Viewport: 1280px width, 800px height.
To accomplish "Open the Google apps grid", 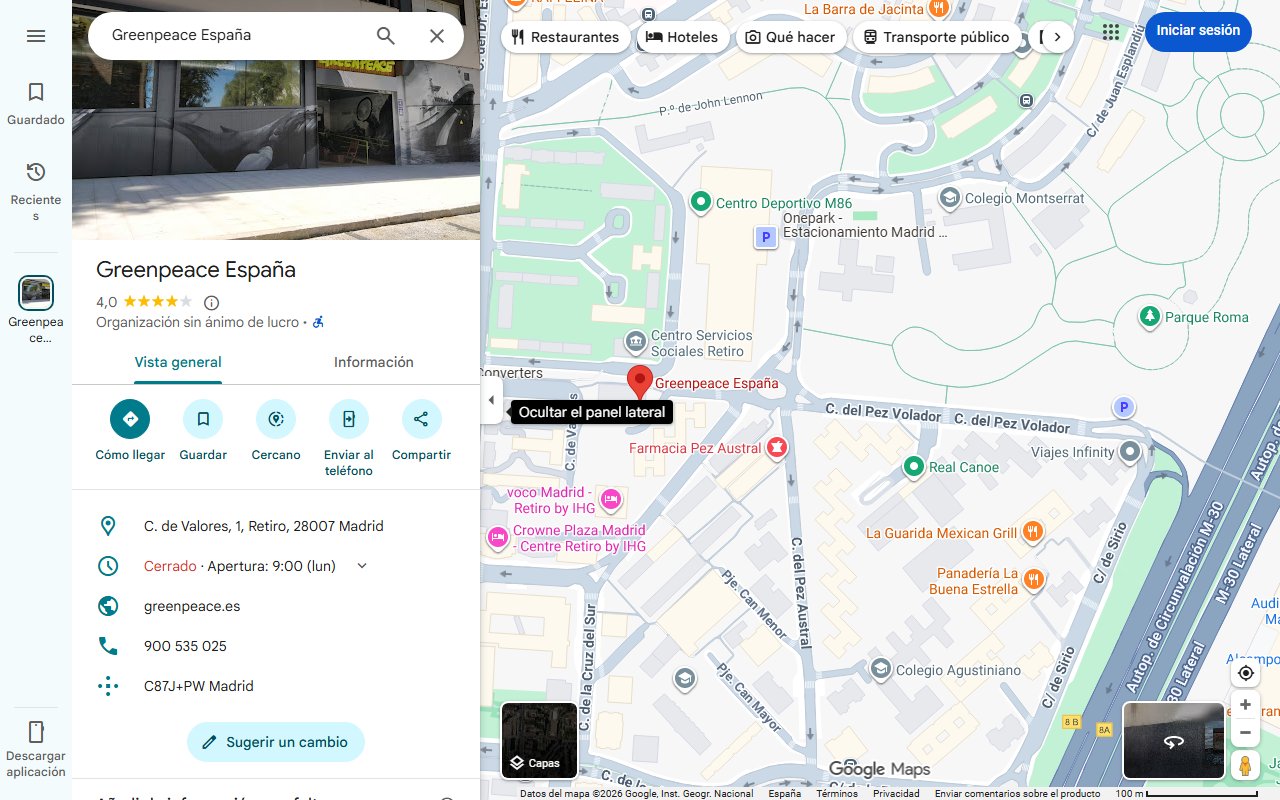I will [x=1111, y=32].
